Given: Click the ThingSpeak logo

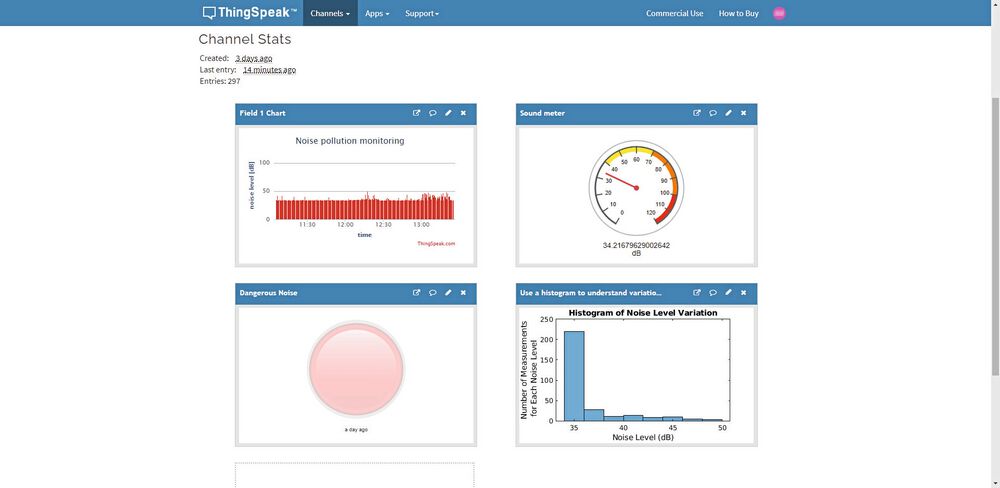Looking at the screenshot, I should pyautogui.click(x=250, y=13).
